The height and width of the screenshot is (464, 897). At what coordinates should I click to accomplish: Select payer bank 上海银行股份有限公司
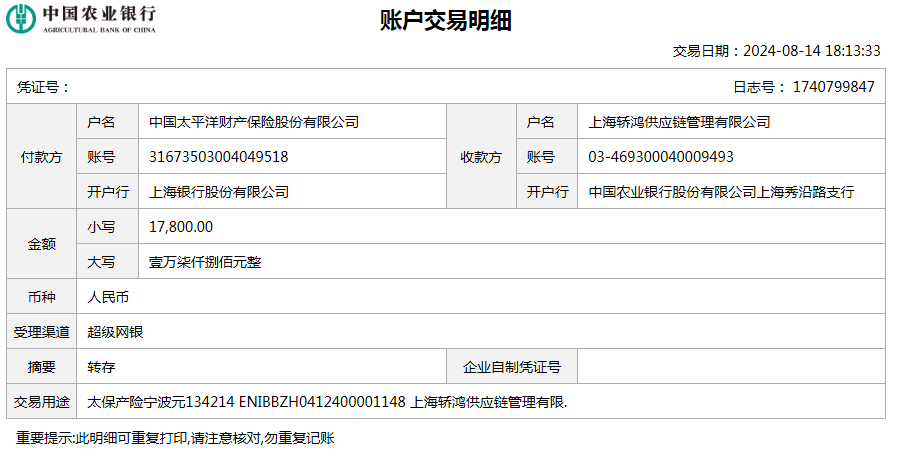click(x=218, y=192)
